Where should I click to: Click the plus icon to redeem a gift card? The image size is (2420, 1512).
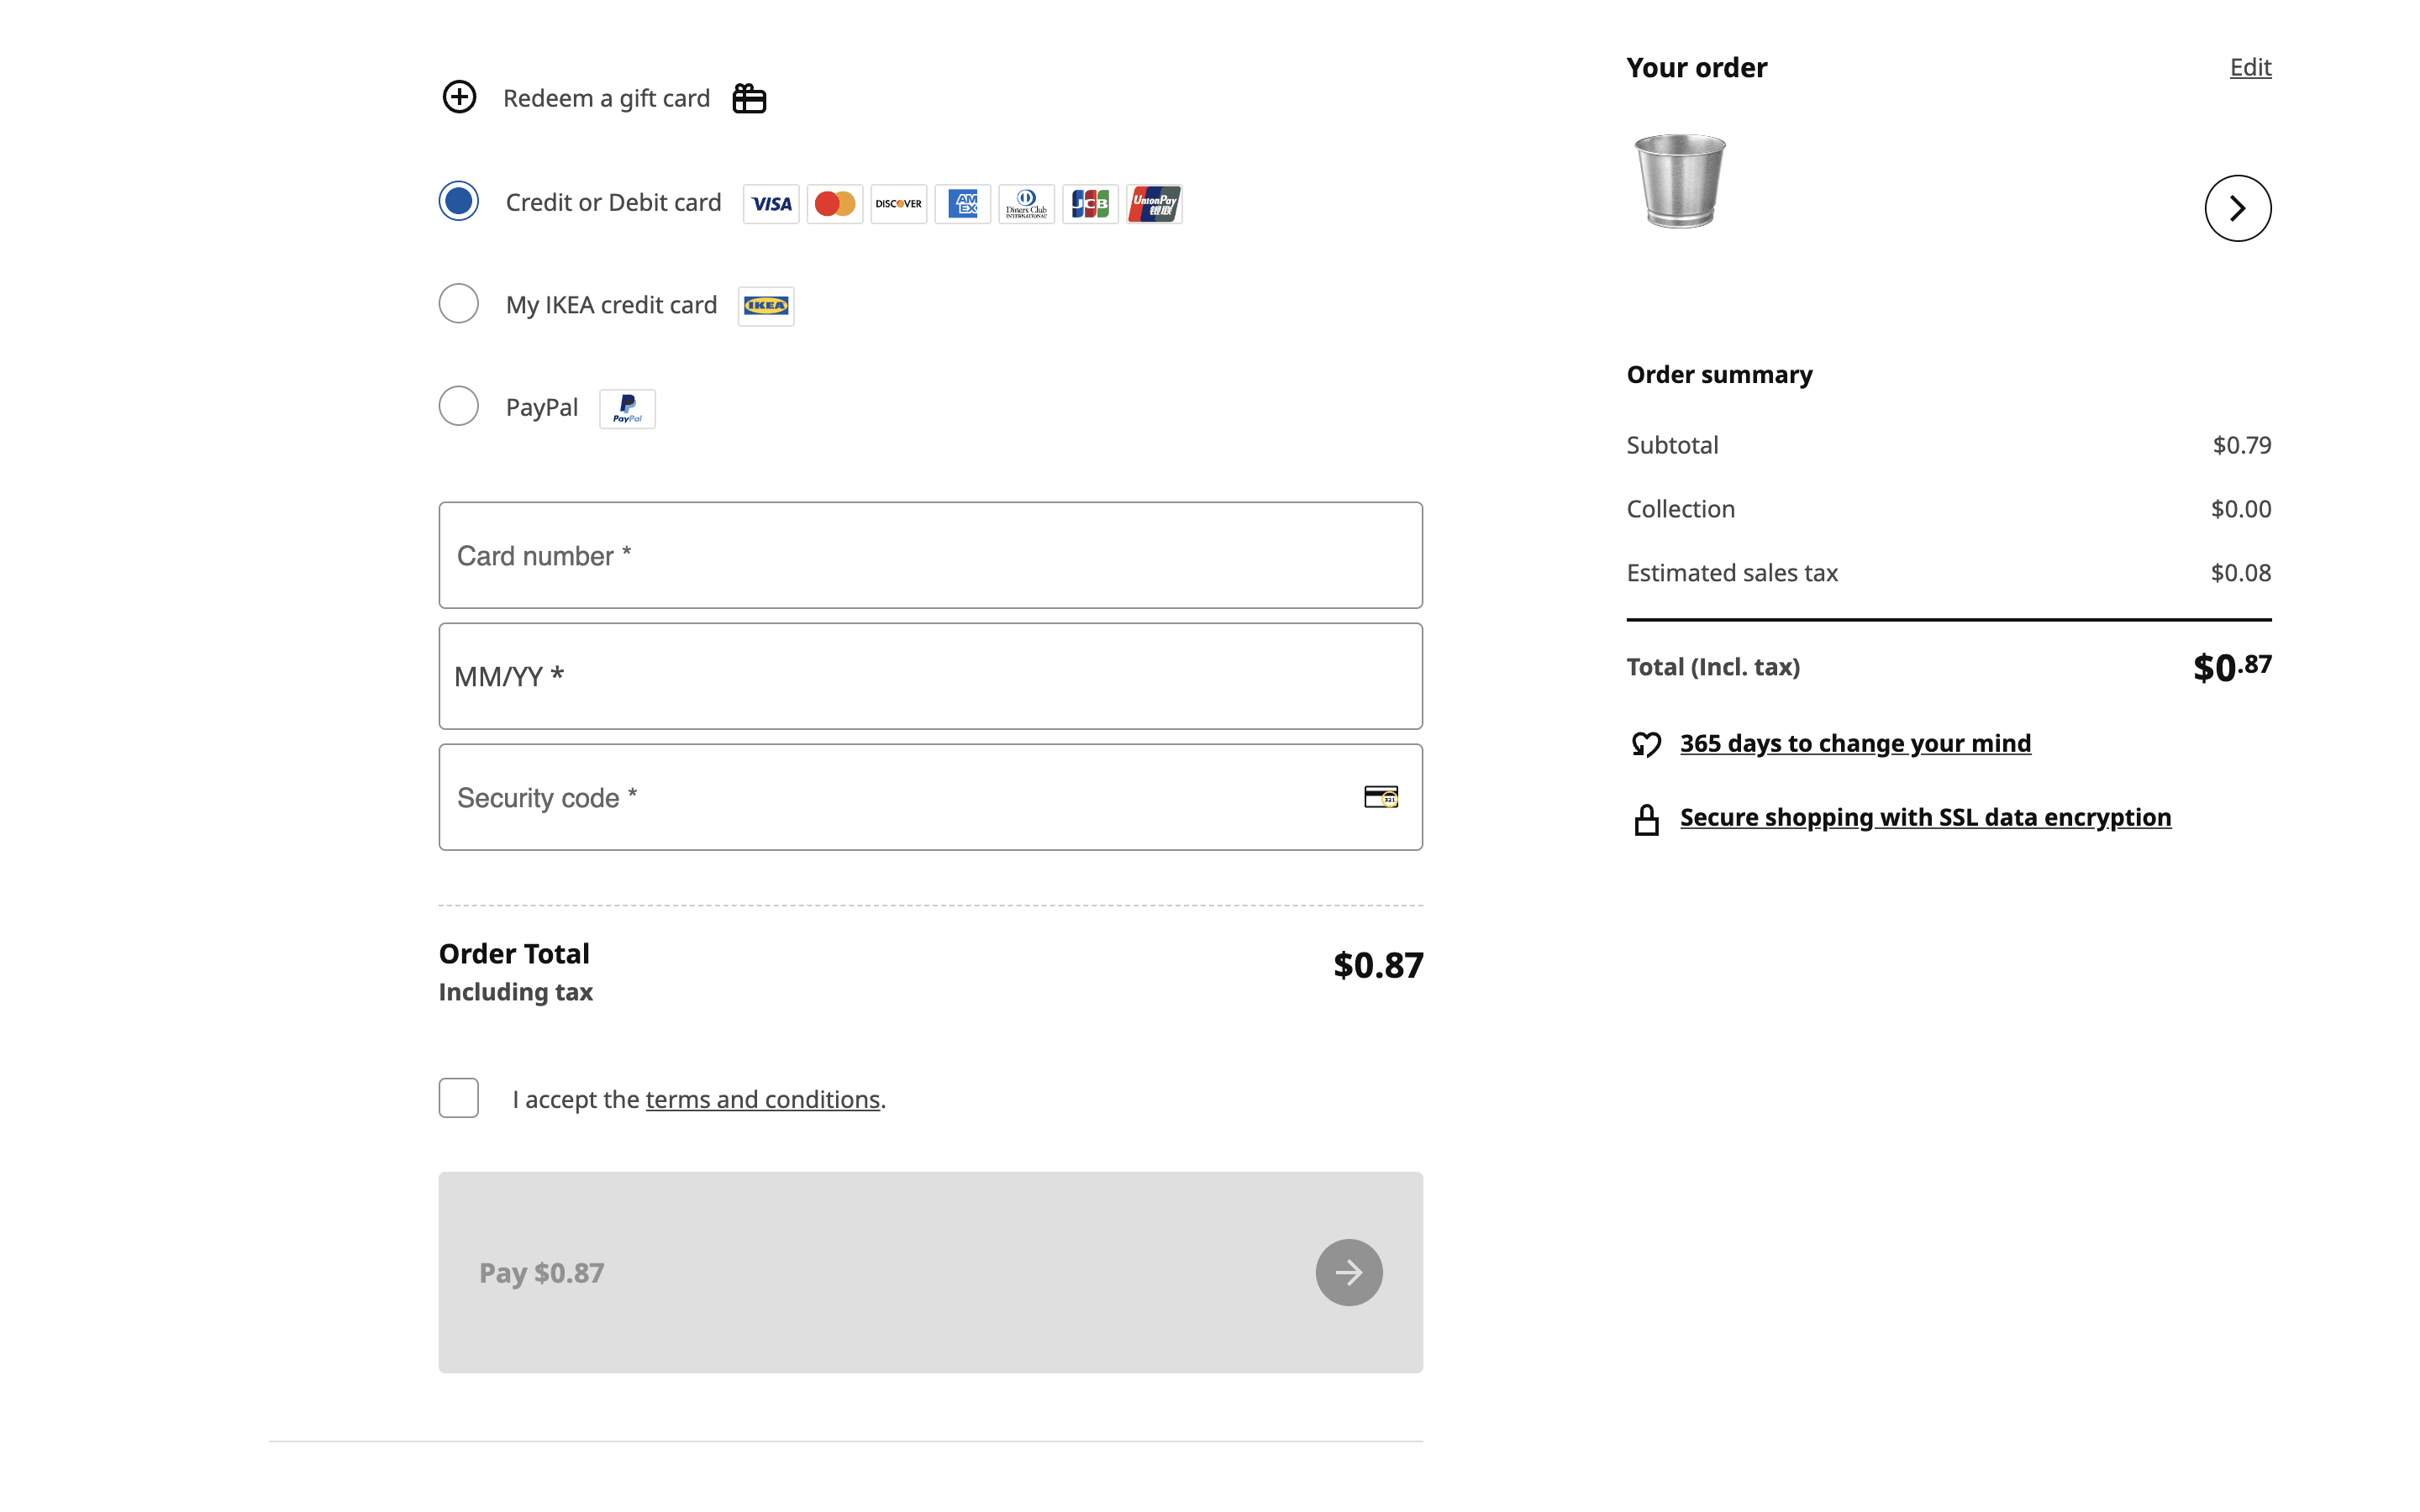pyautogui.click(x=459, y=97)
